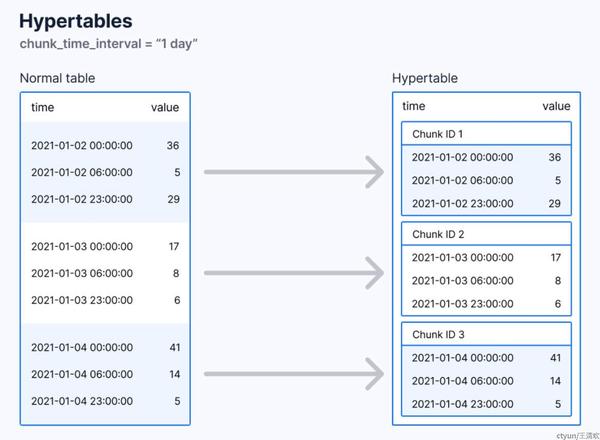
Task: Click the value column header in the Hypertable
Action: click(556, 106)
